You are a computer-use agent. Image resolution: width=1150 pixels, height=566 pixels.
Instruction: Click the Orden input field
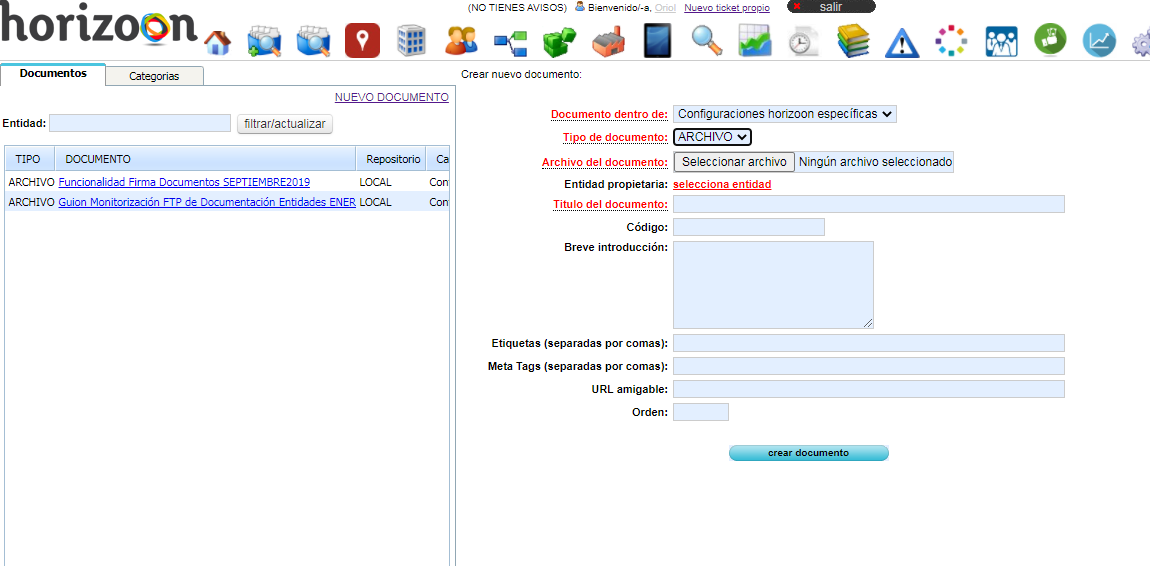coord(700,412)
